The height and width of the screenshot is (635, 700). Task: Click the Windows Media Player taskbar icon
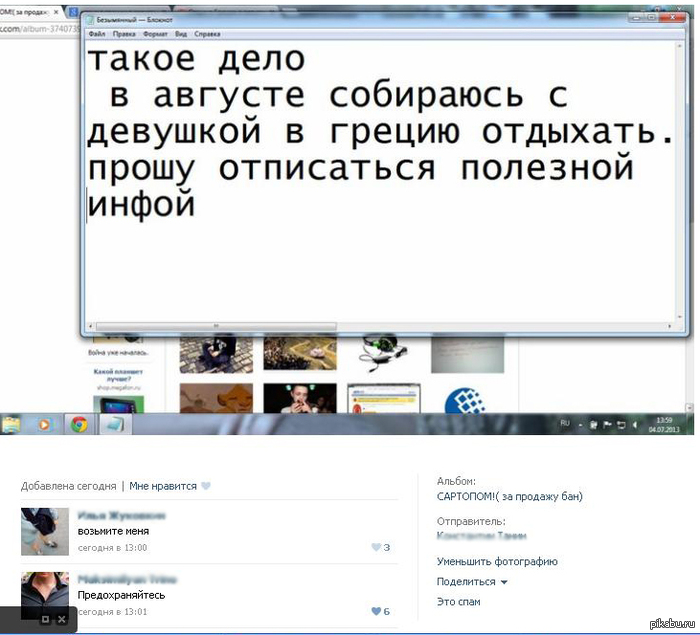click(x=44, y=424)
